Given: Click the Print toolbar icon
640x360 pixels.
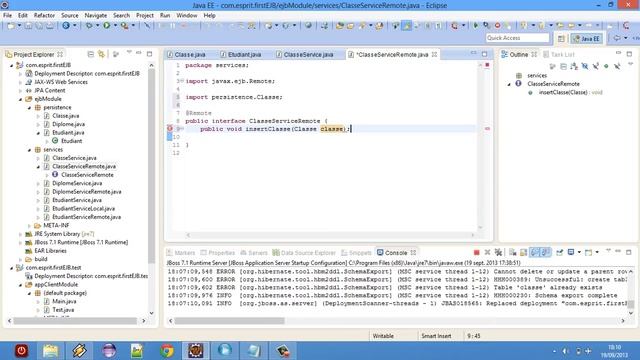Looking at the screenshot, I should [x=49, y=26].
